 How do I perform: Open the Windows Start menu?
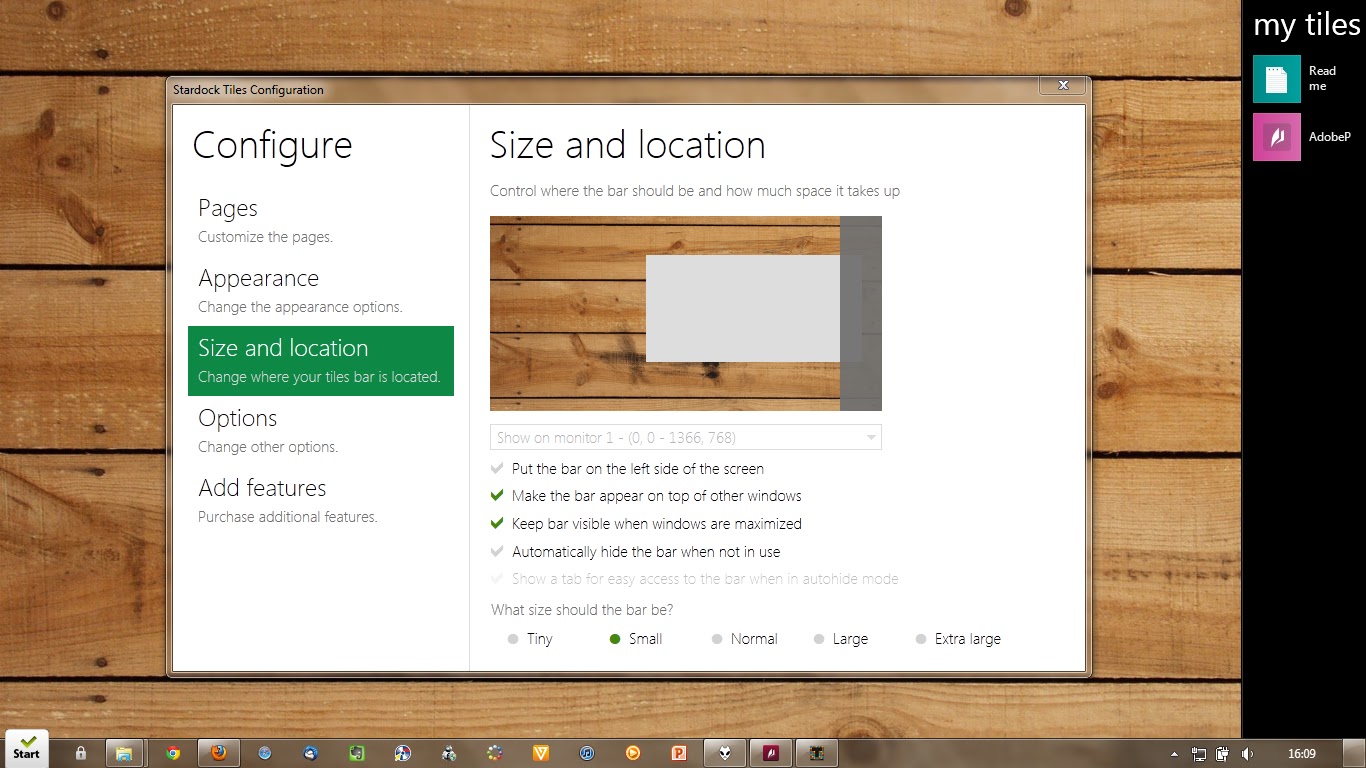pos(26,750)
